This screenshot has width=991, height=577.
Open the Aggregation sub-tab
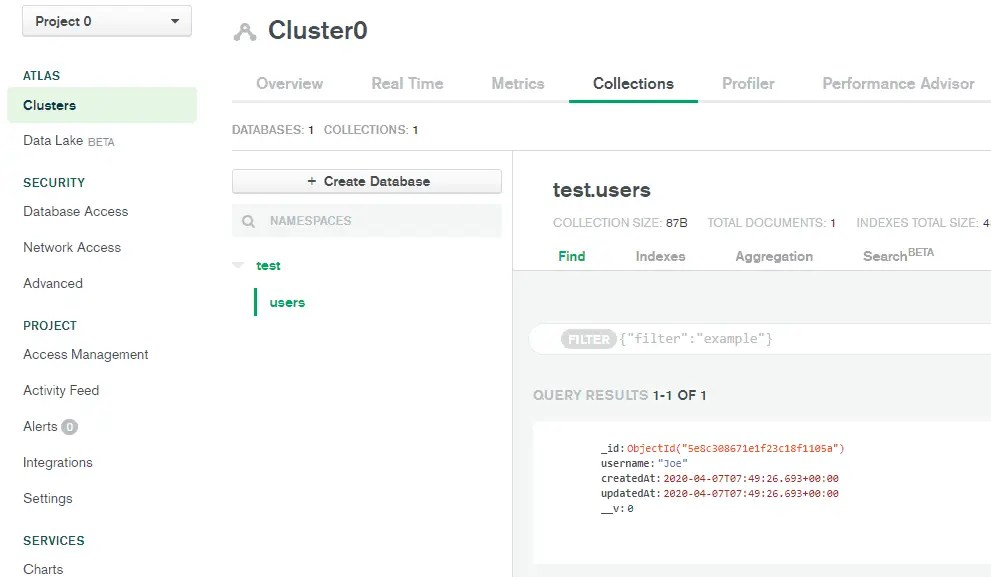pyautogui.click(x=774, y=256)
